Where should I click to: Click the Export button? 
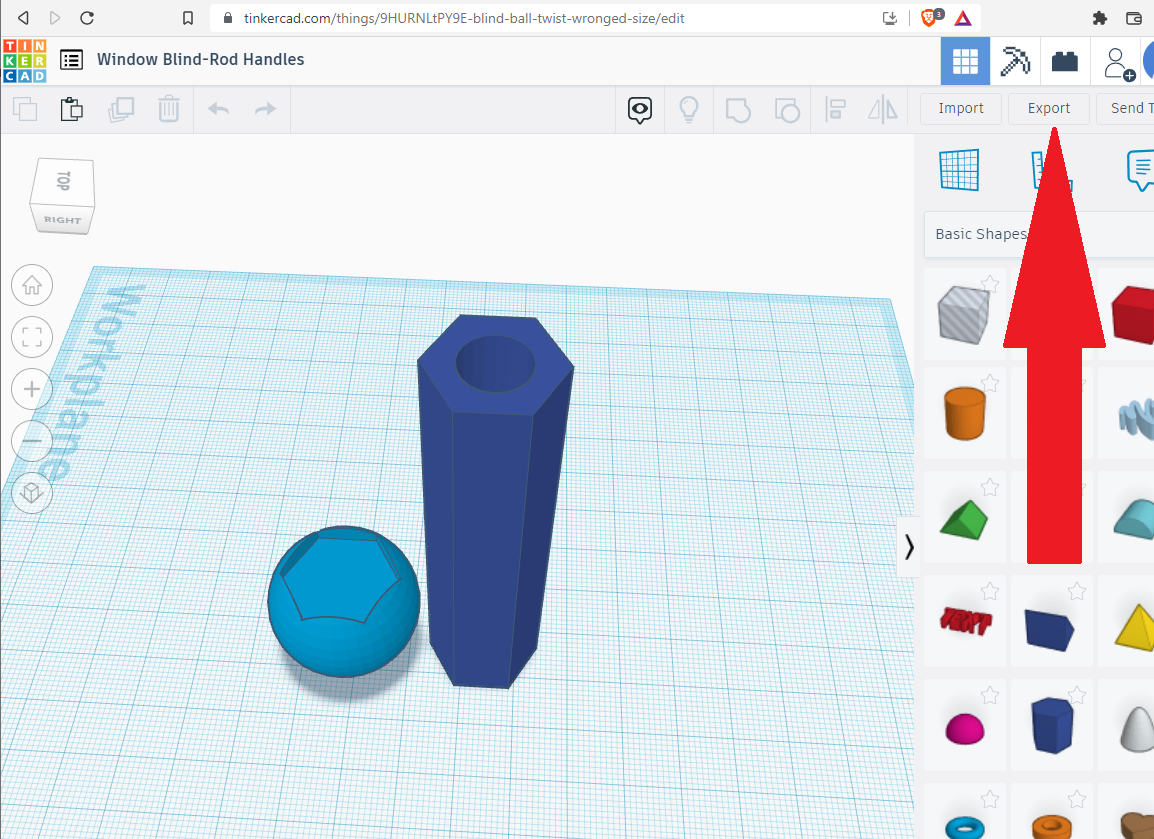pyautogui.click(x=1049, y=108)
